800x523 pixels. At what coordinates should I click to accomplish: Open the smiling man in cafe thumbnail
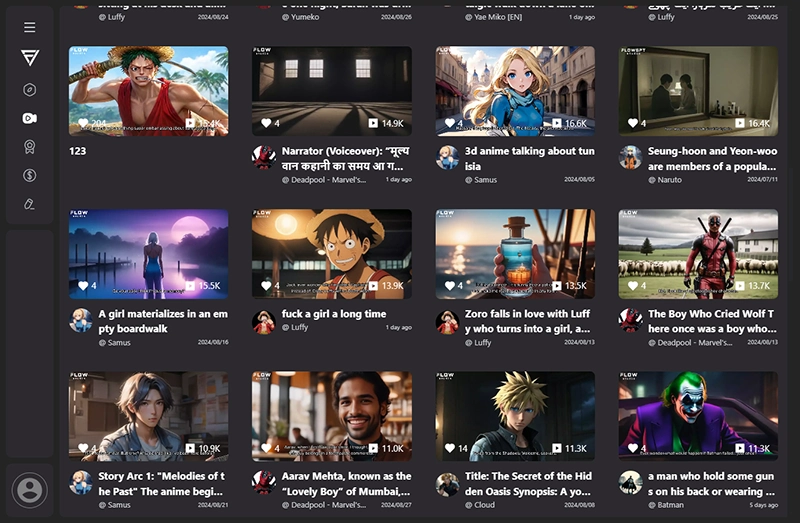tap(332, 416)
